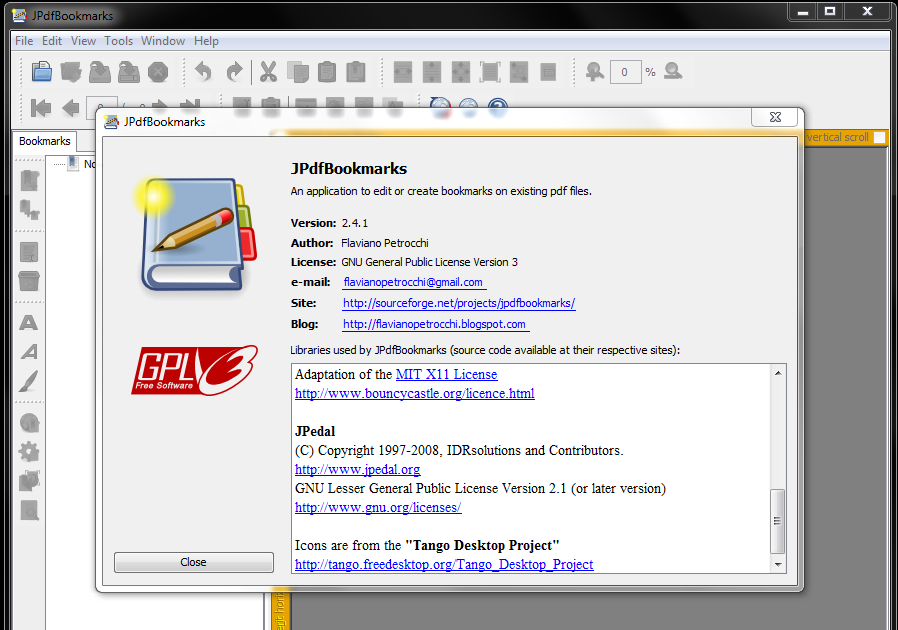The image size is (898, 630).
Task: Go to first page icon
Action: click(x=41, y=107)
